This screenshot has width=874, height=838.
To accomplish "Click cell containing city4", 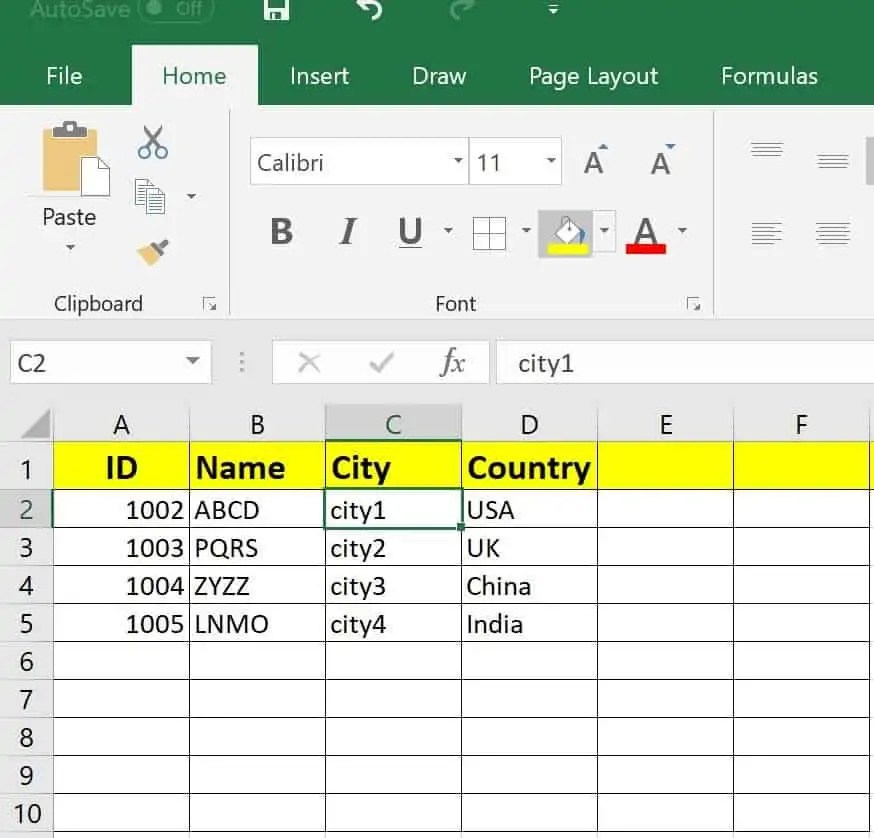I will (x=394, y=624).
